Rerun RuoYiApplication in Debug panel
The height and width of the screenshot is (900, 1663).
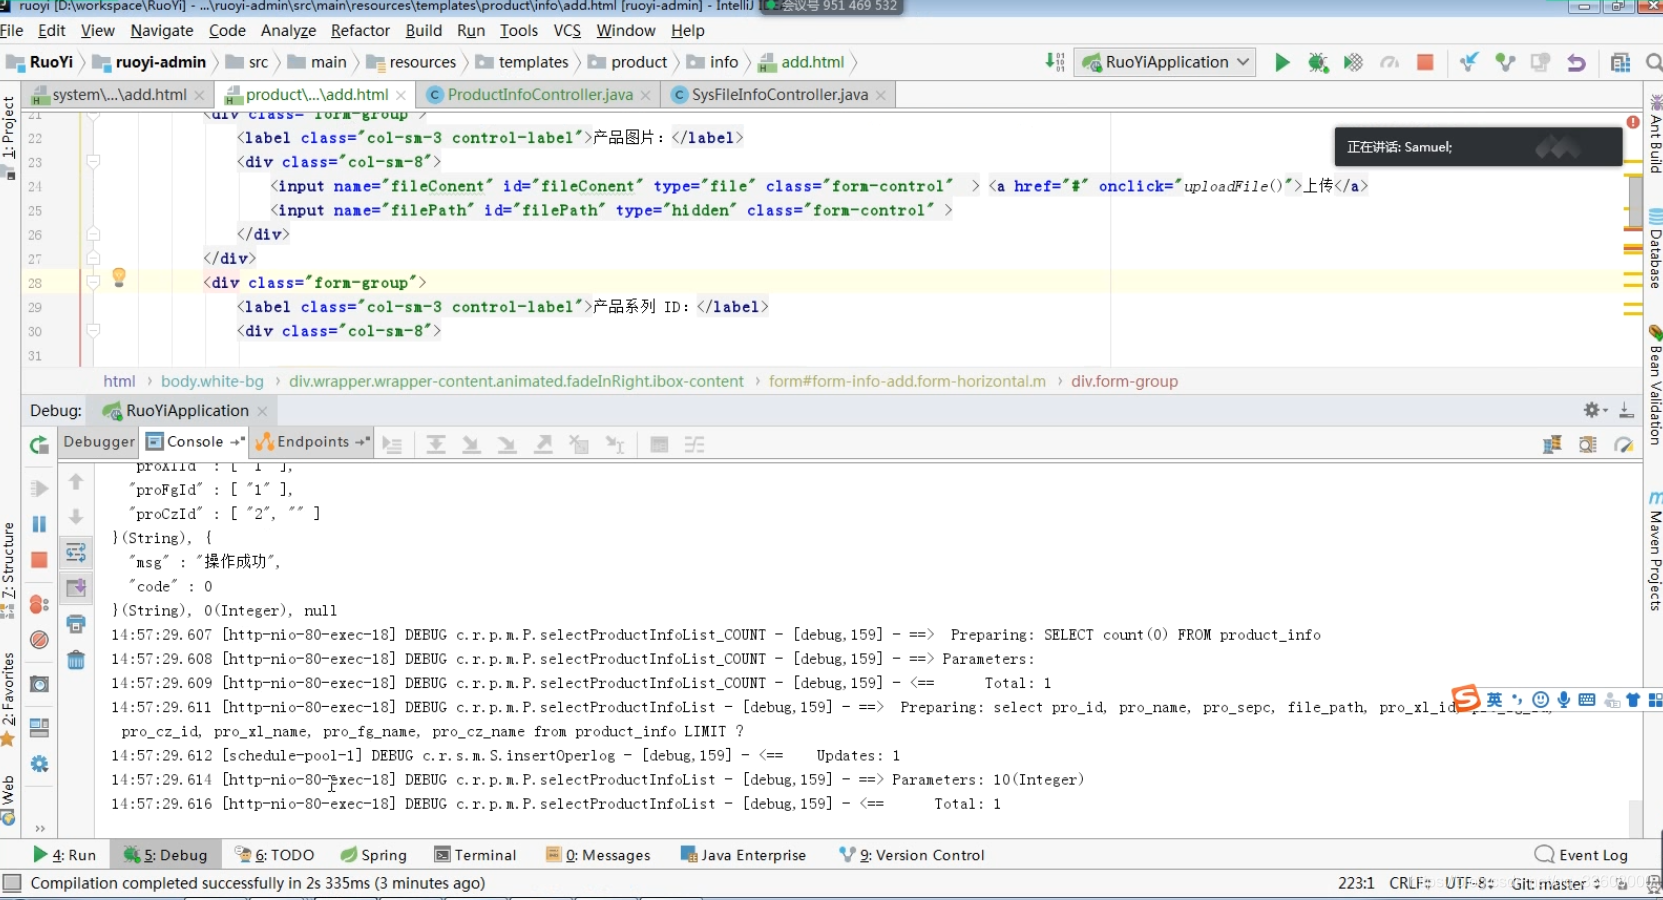point(39,446)
